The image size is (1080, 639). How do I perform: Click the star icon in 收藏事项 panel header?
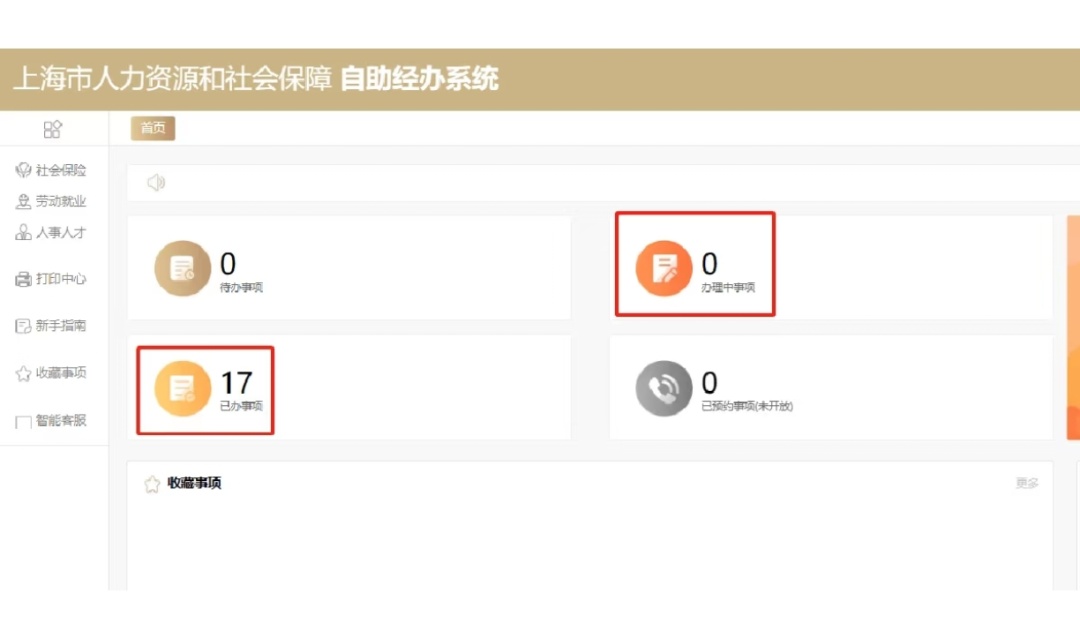152,484
